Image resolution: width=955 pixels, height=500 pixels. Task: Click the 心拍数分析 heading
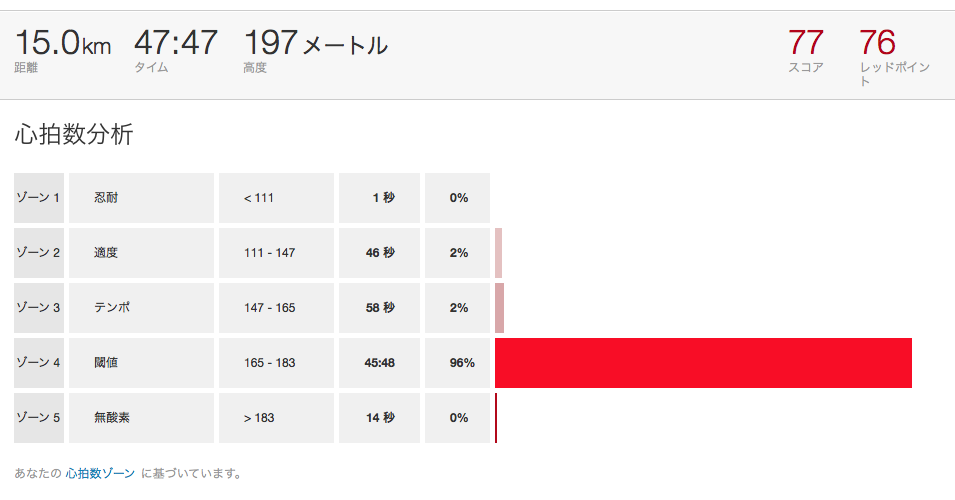pos(74,134)
